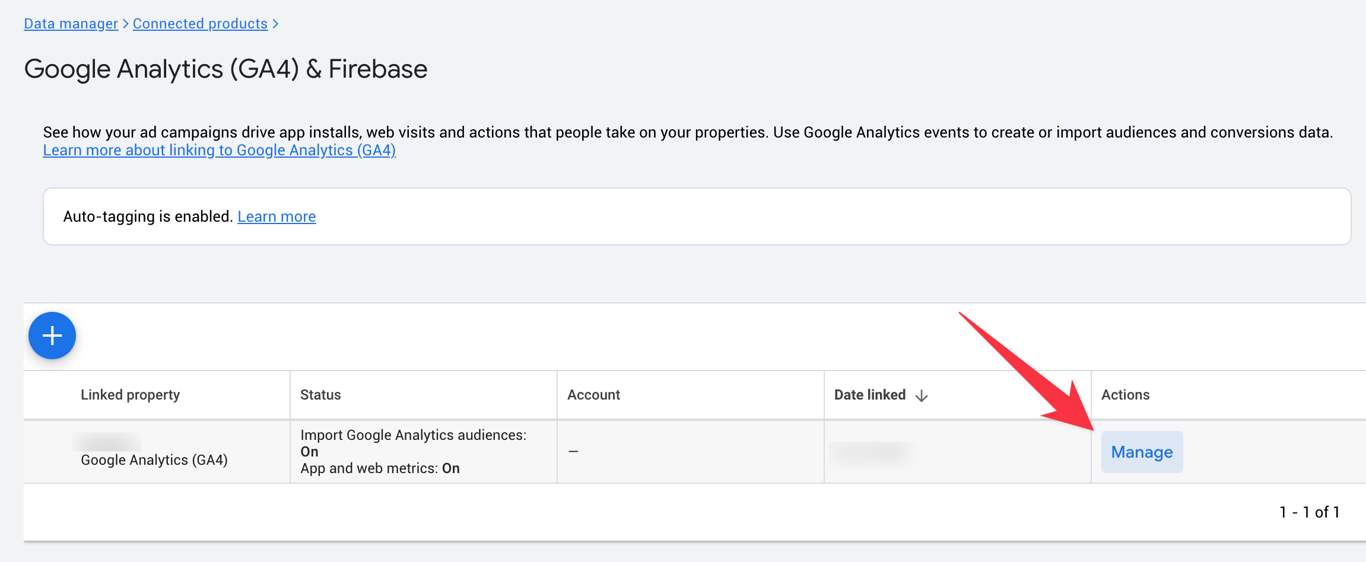1366x562 pixels.
Task: Click the sort arrow beside Date linked
Action: [x=921, y=396]
